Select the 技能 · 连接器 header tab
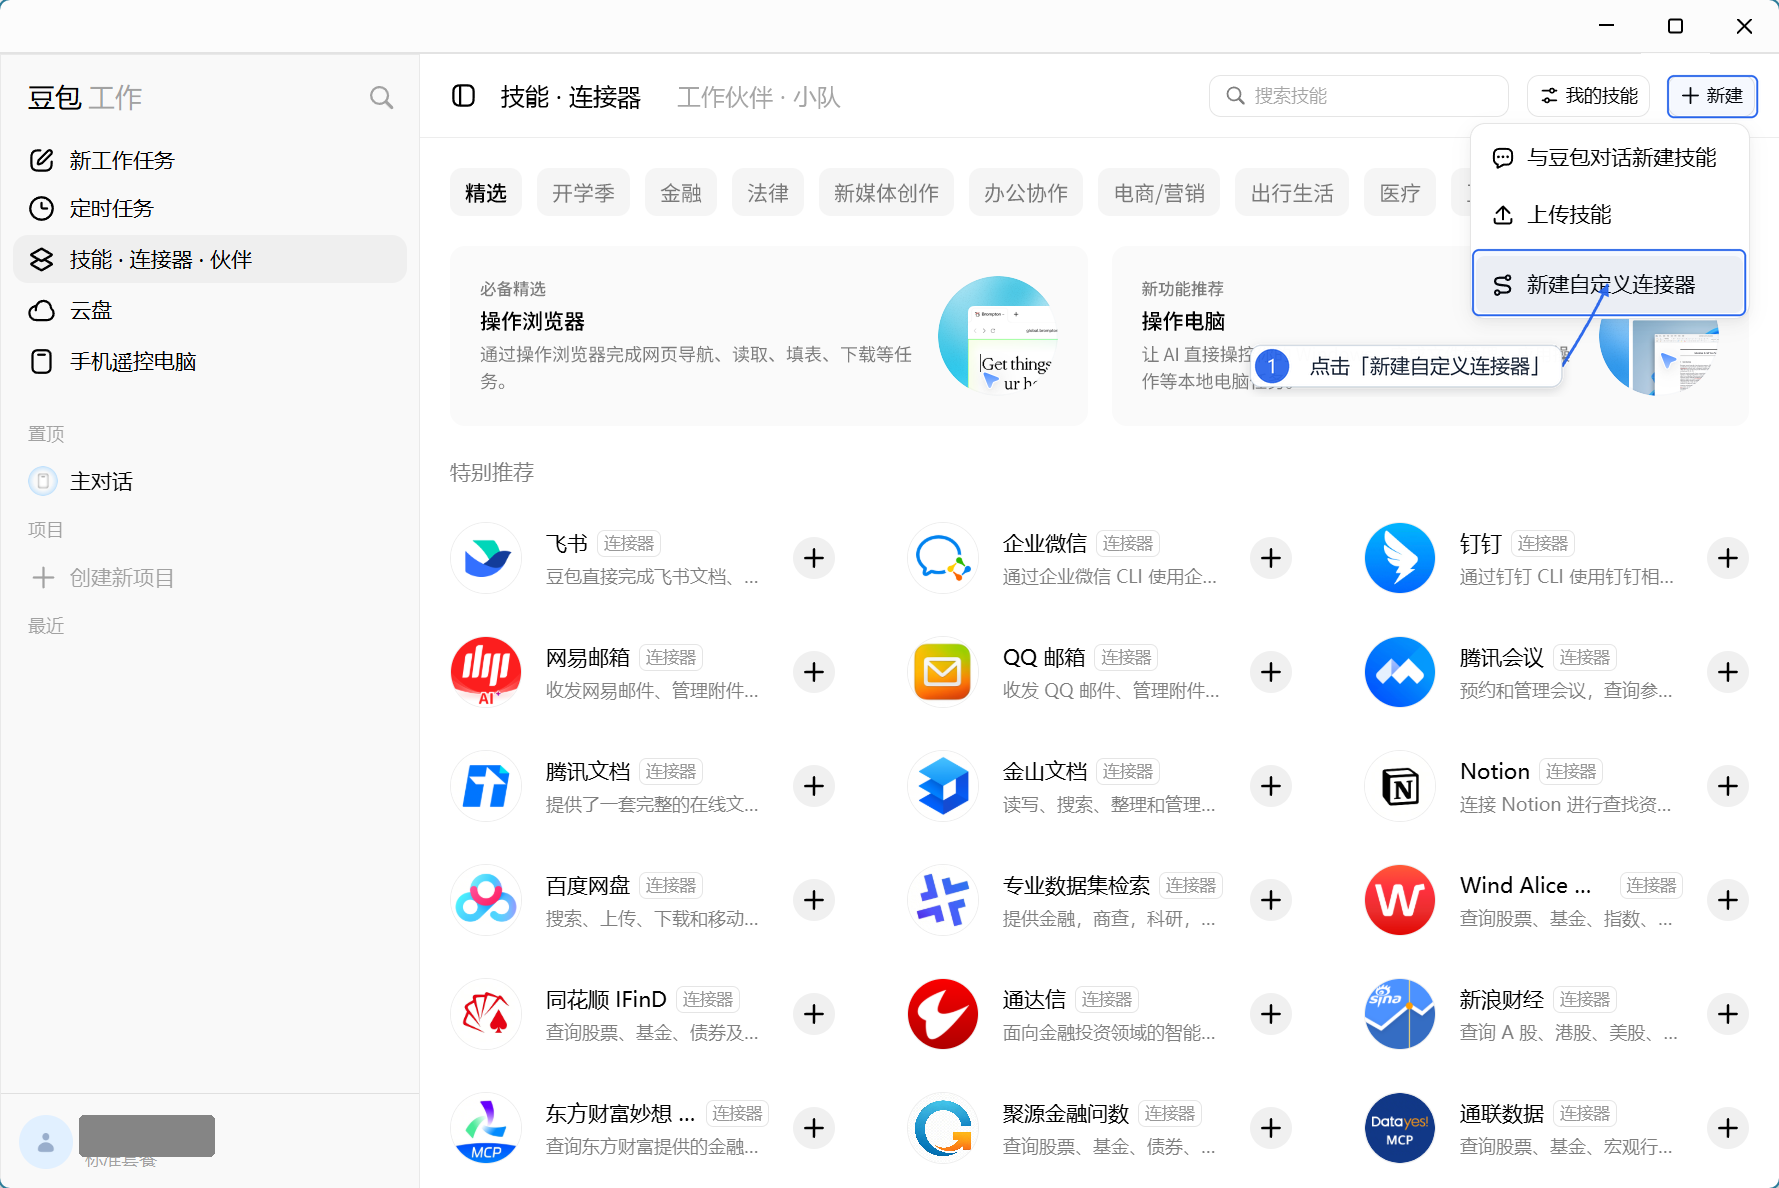The height and width of the screenshot is (1188, 1779). tap(570, 97)
